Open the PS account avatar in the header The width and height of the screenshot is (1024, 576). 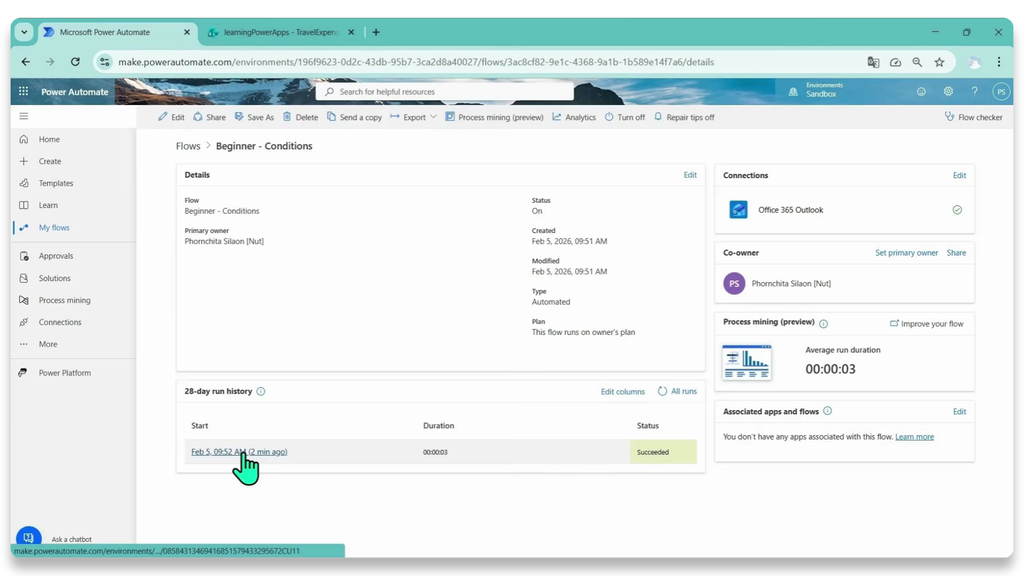pos(1000,92)
